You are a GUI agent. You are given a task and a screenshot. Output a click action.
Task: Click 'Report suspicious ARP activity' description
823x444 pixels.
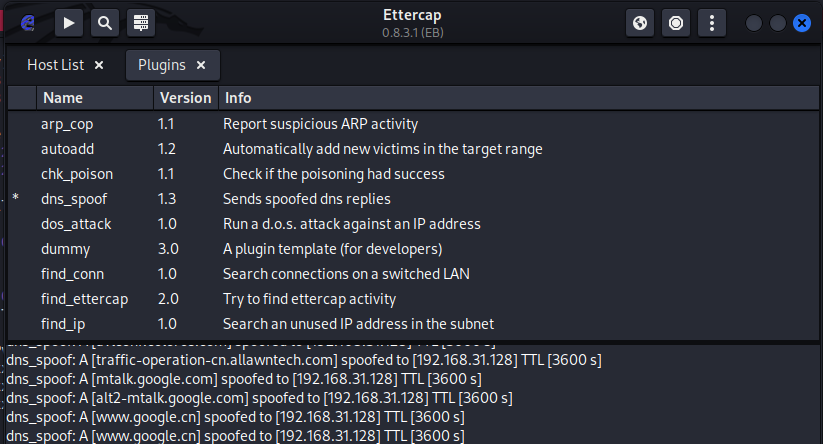click(320, 124)
